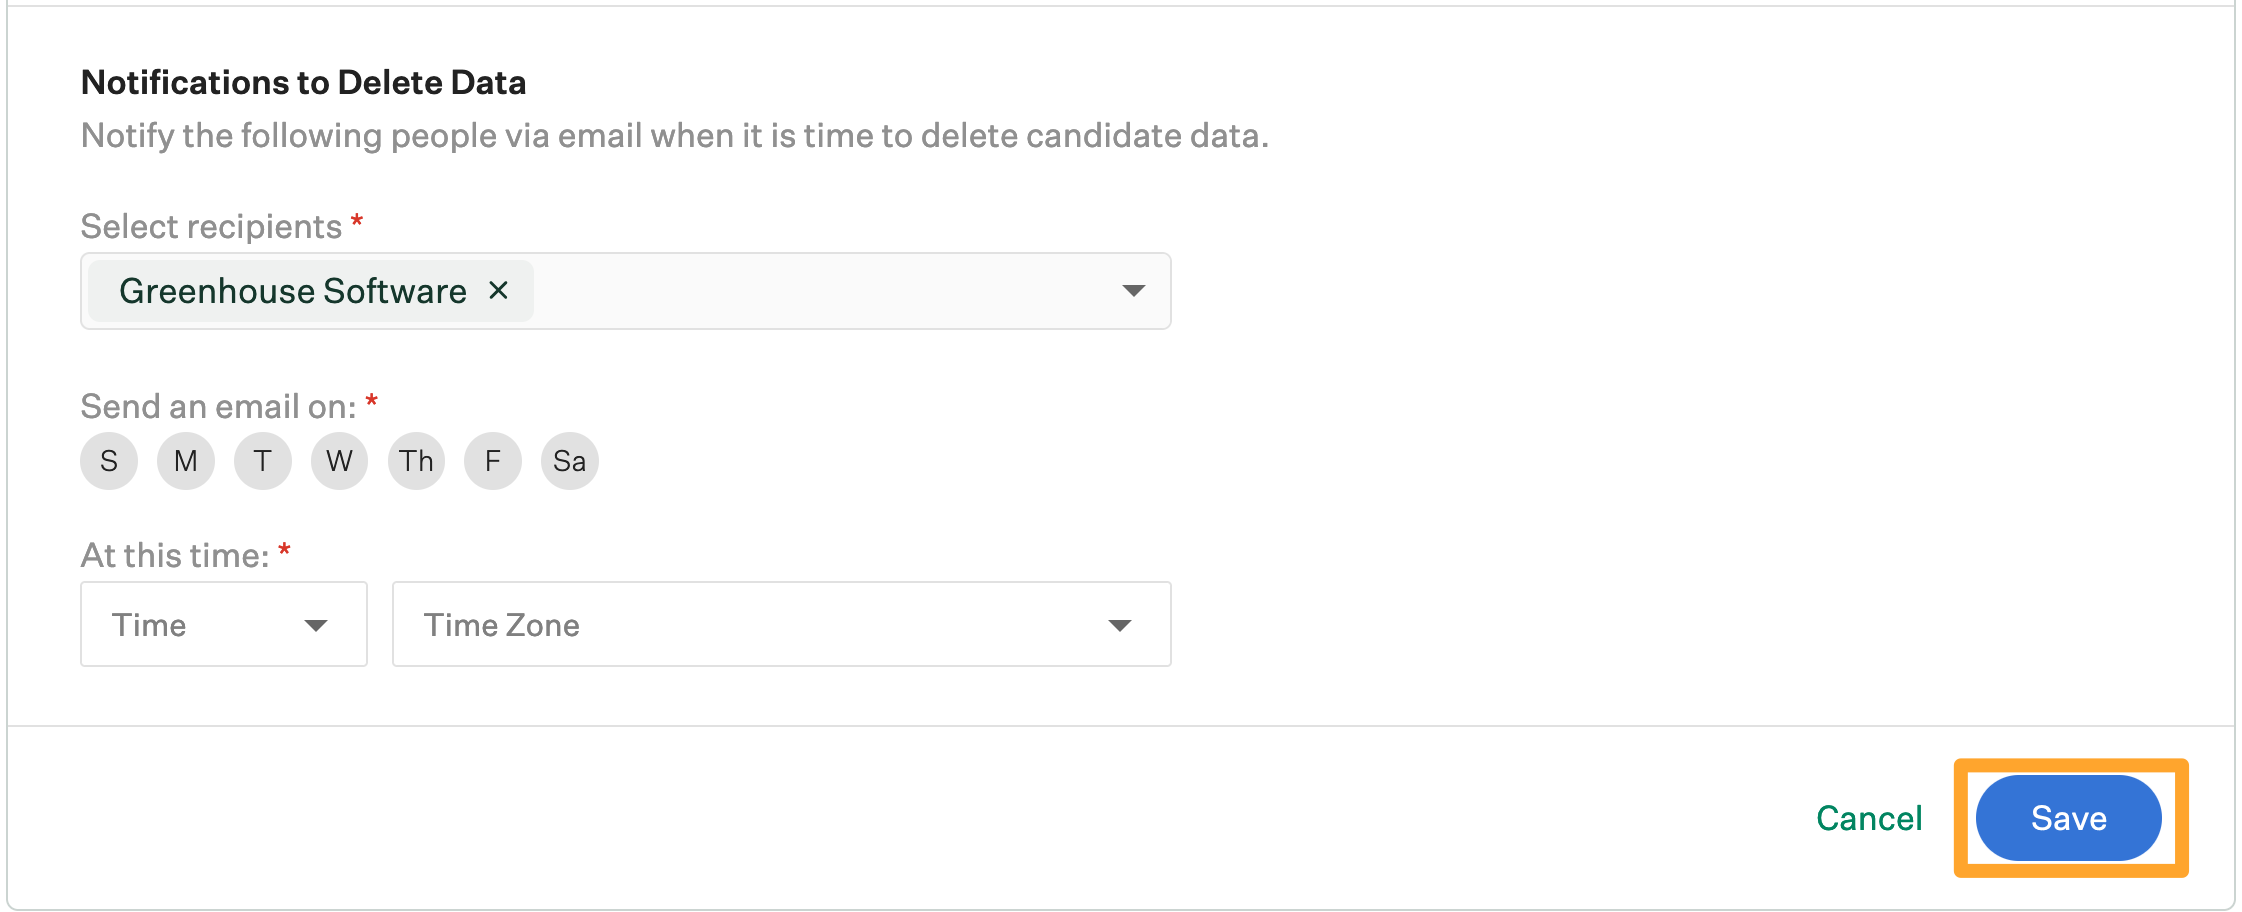Click the Greenhouse Software chip label
This screenshot has height=912, width=2242.
(292, 291)
